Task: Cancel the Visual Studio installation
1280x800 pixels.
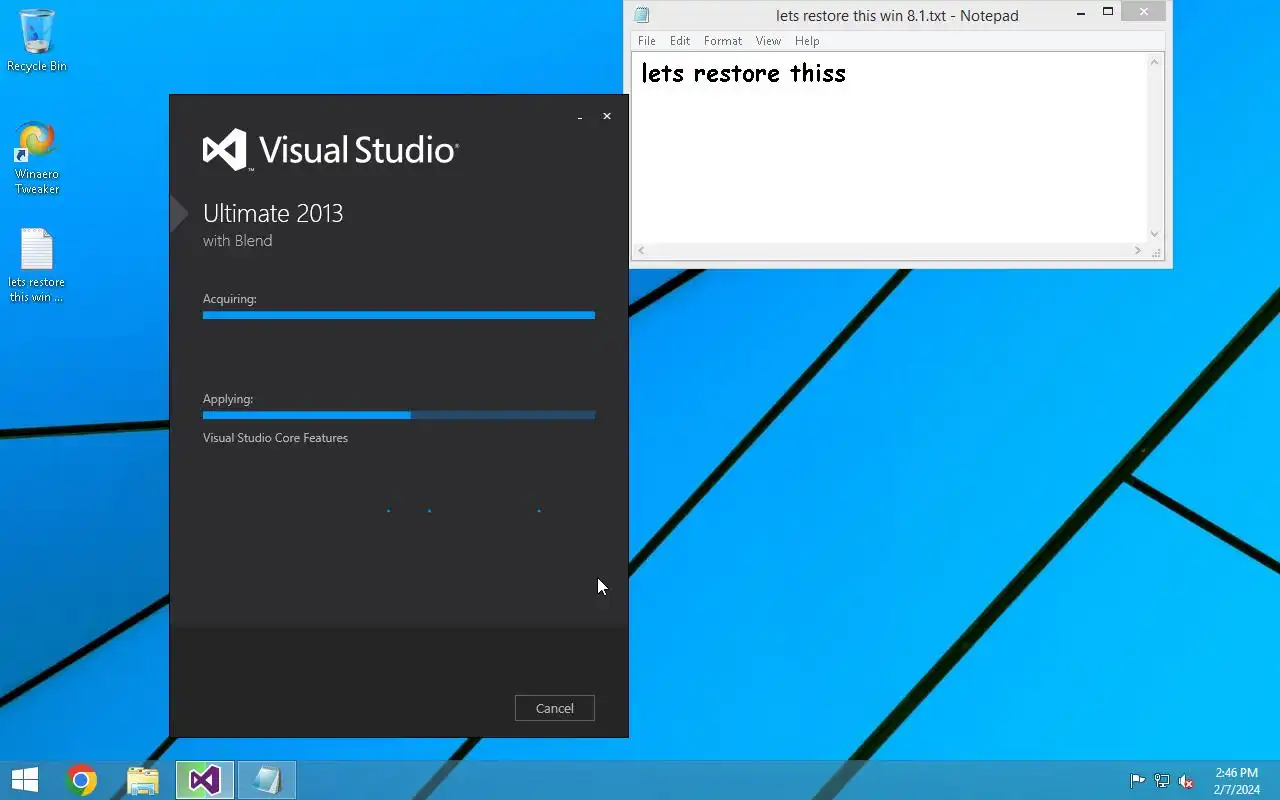Action: [x=555, y=708]
